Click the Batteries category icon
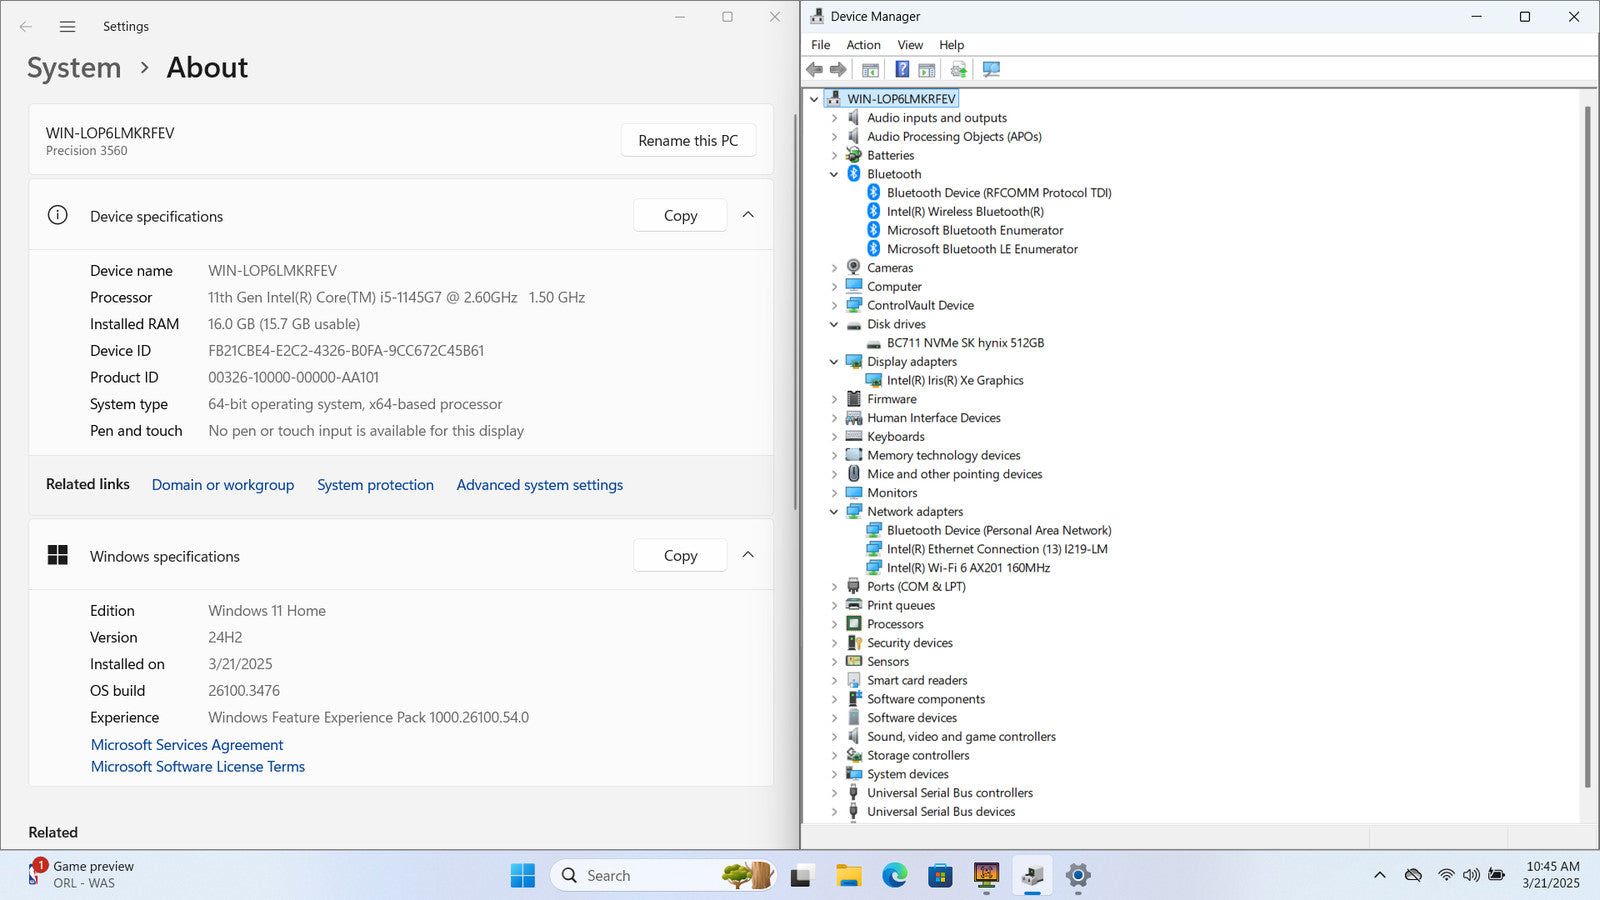 pyautogui.click(x=854, y=155)
